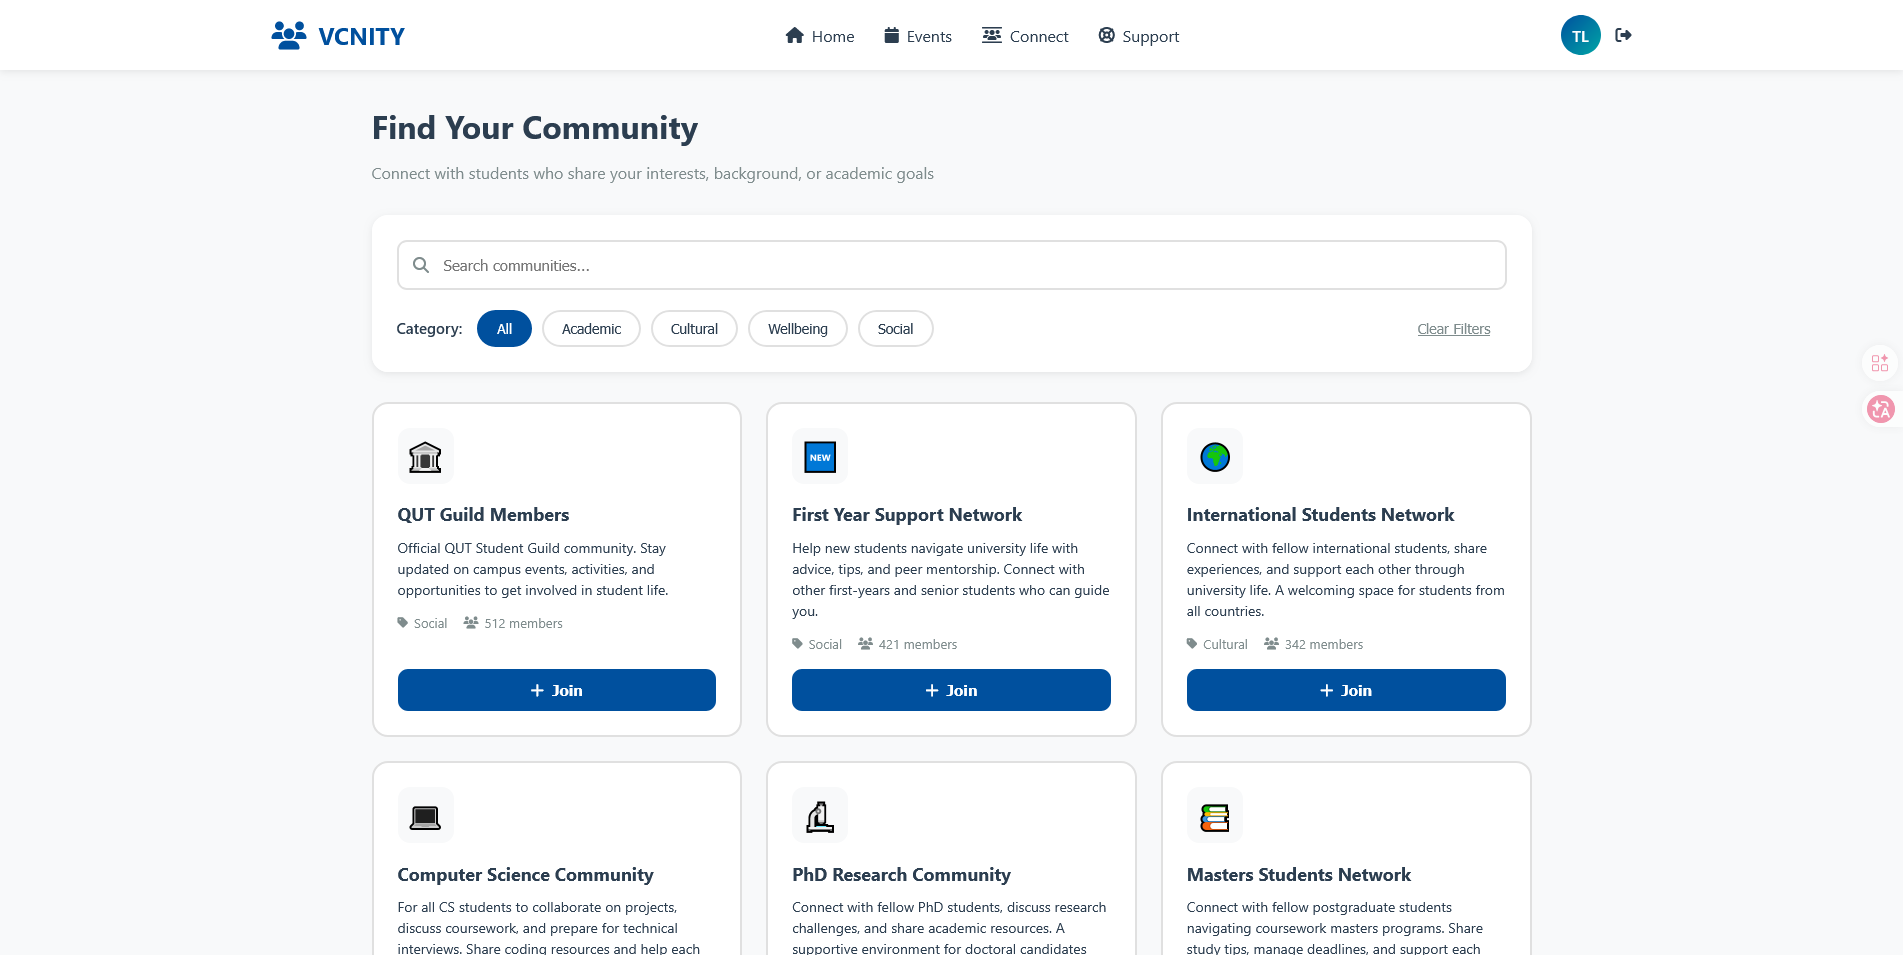Click the Cultural tag icon on International card

point(1192,643)
